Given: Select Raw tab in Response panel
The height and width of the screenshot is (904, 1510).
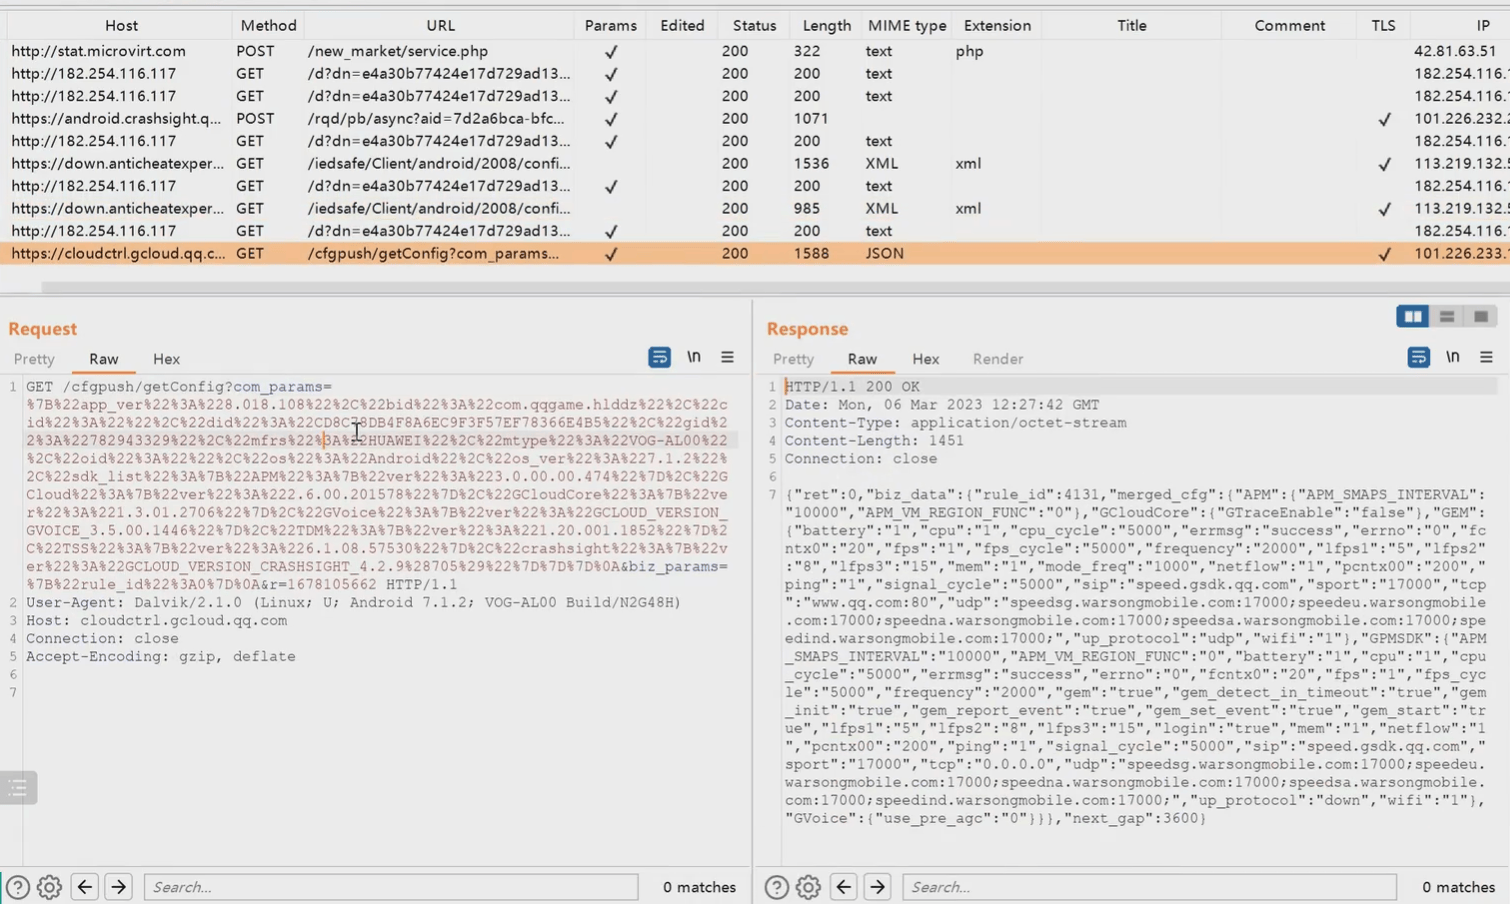Looking at the screenshot, I should pos(862,359).
